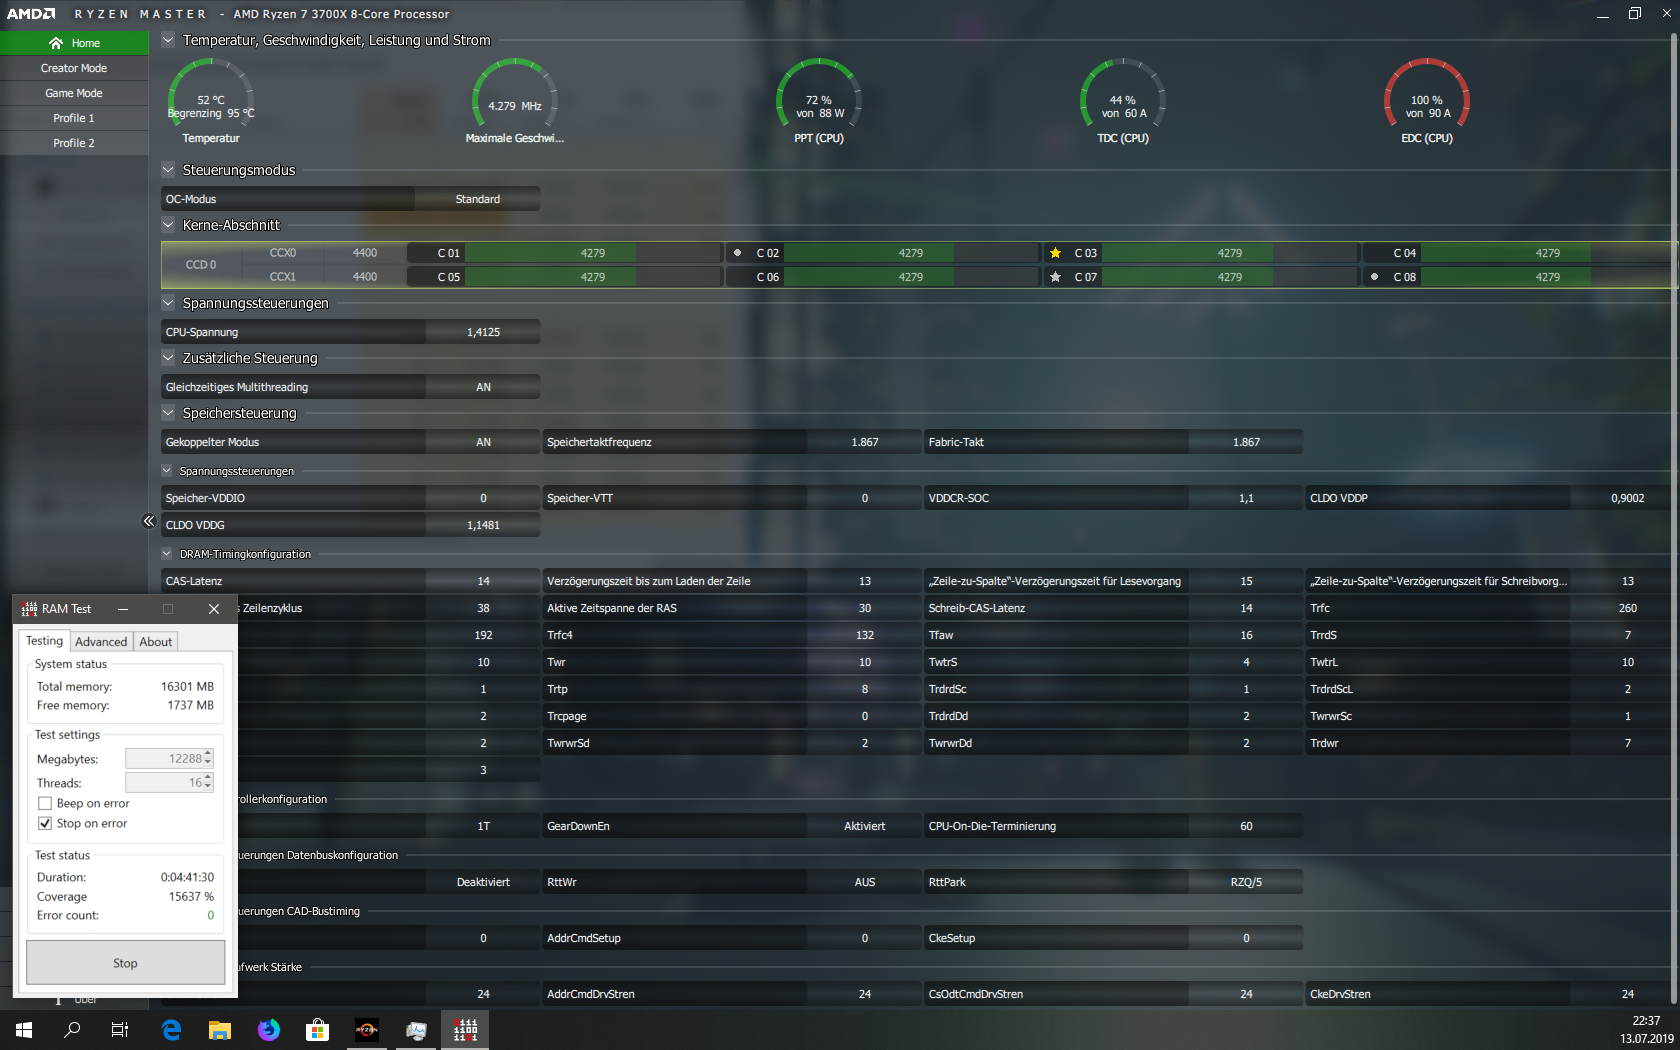The image size is (1680, 1050).
Task: Open Task View on the taskbar
Action: (120, 1029)
